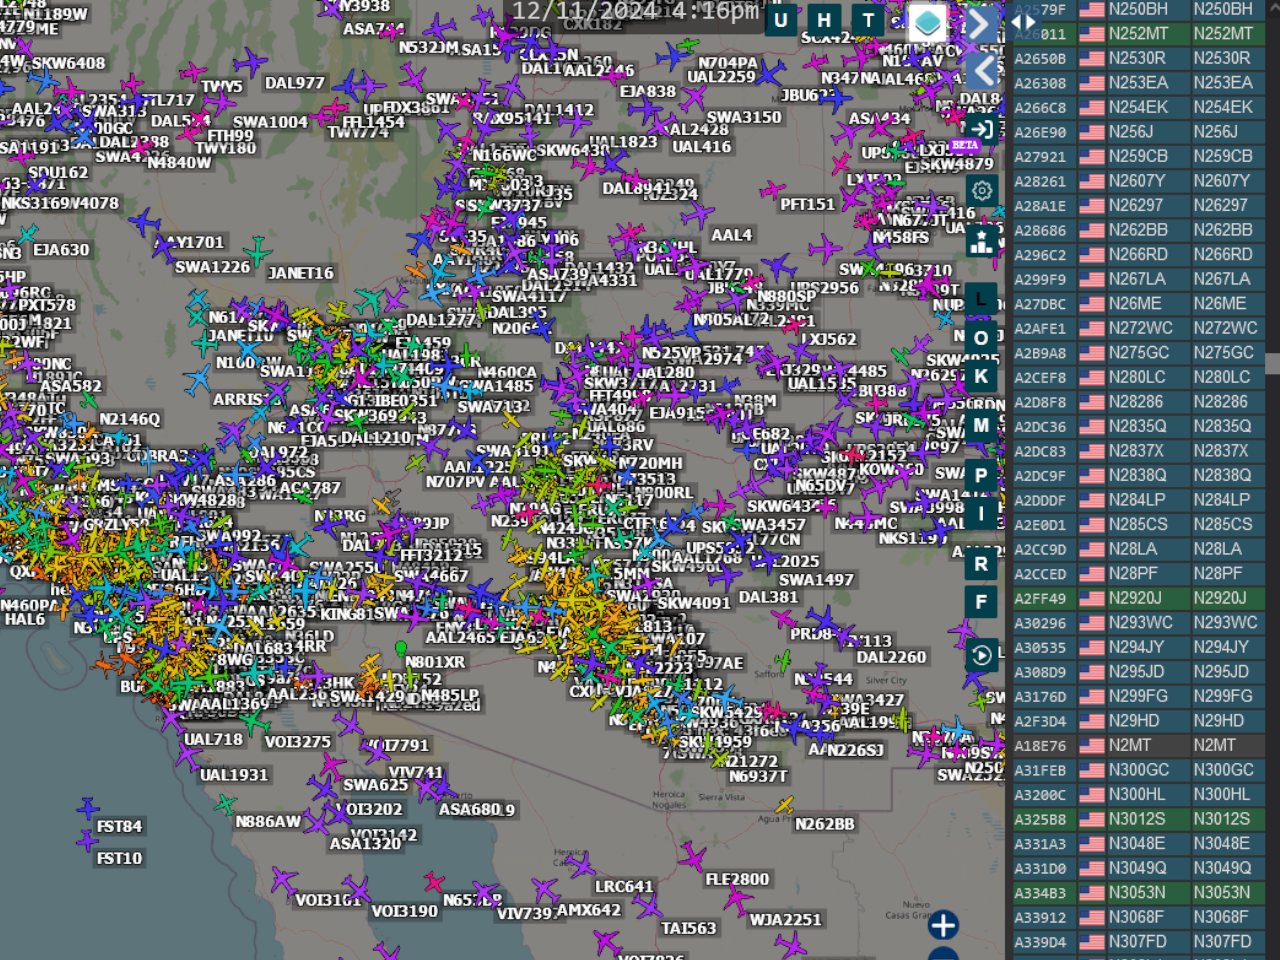Click the US flag in N2920J row
This screenshot has width=1280, height=960.
click(x=1092, y=598)
